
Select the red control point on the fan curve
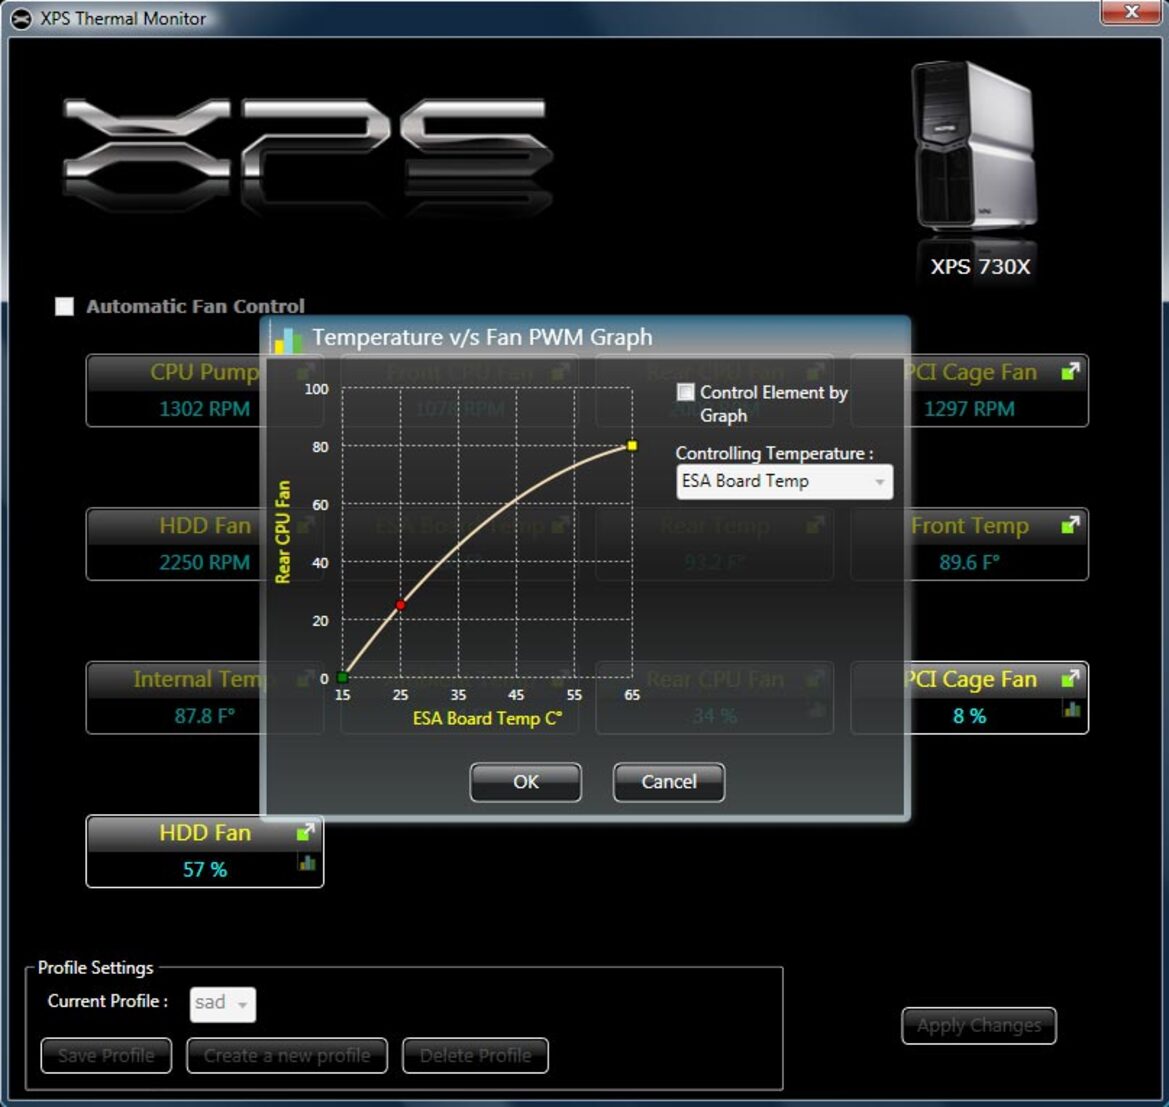400,605
